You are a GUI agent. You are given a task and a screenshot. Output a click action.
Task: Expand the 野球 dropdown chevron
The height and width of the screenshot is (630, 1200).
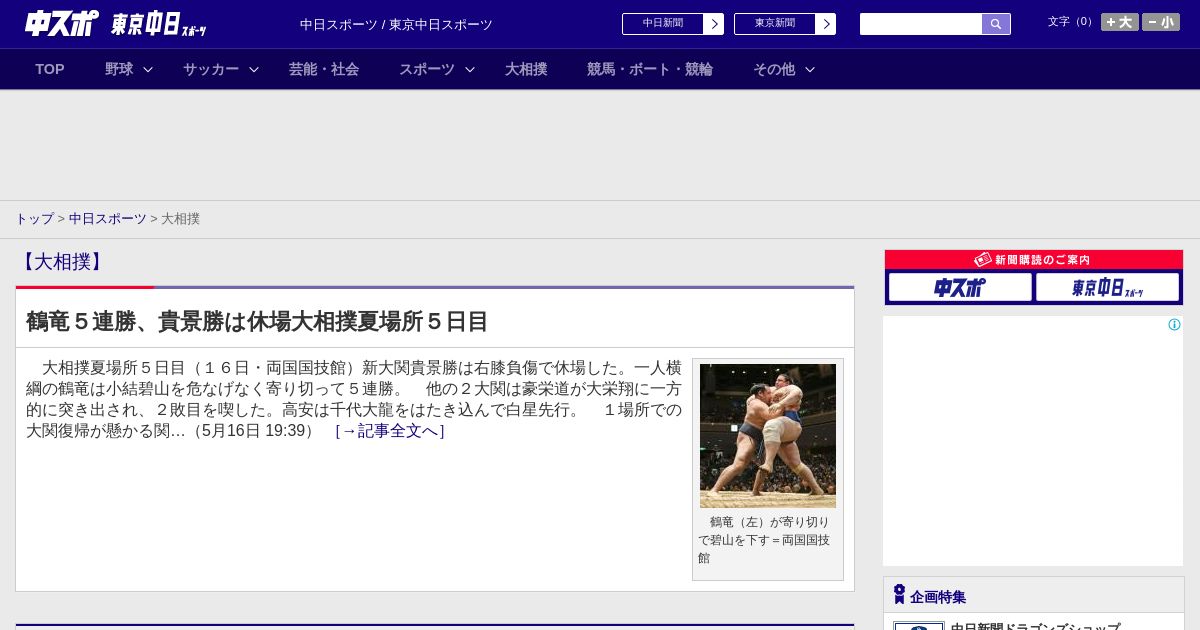pos(148,69)
